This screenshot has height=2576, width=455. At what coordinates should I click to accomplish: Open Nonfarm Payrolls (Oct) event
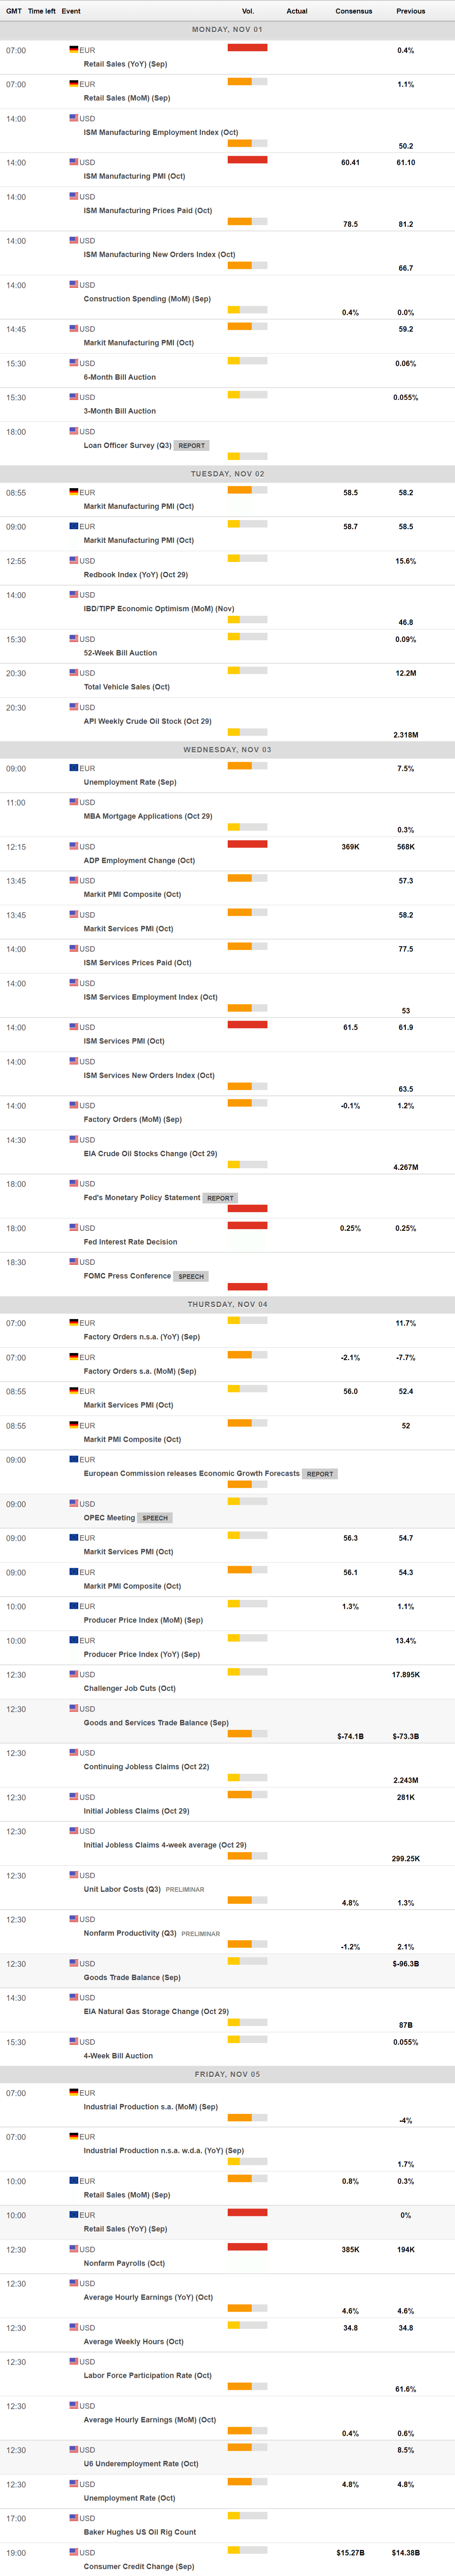124,2263
